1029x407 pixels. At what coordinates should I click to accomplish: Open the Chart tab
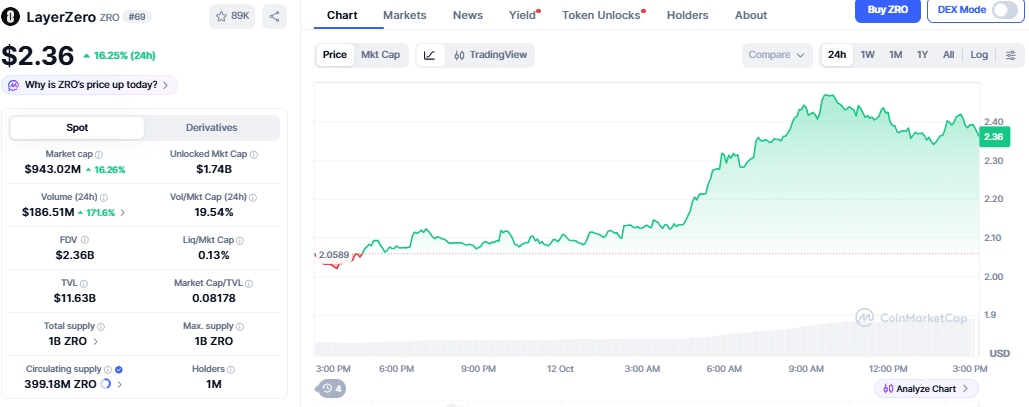point(343,15)
